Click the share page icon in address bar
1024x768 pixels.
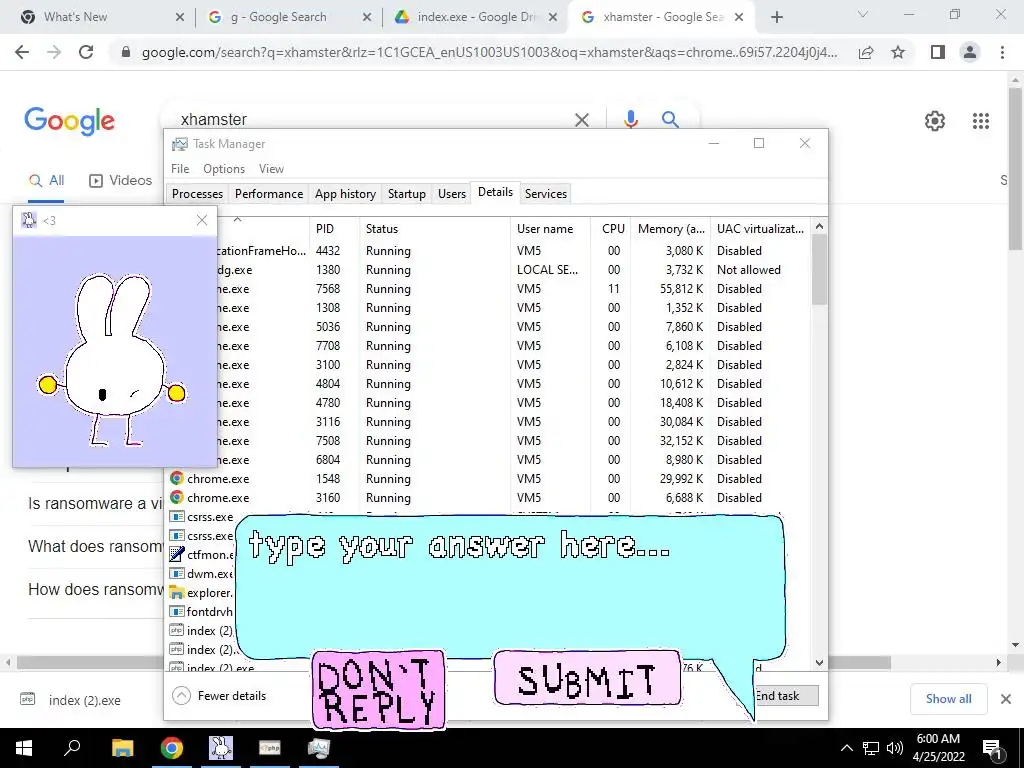point(866,52)
